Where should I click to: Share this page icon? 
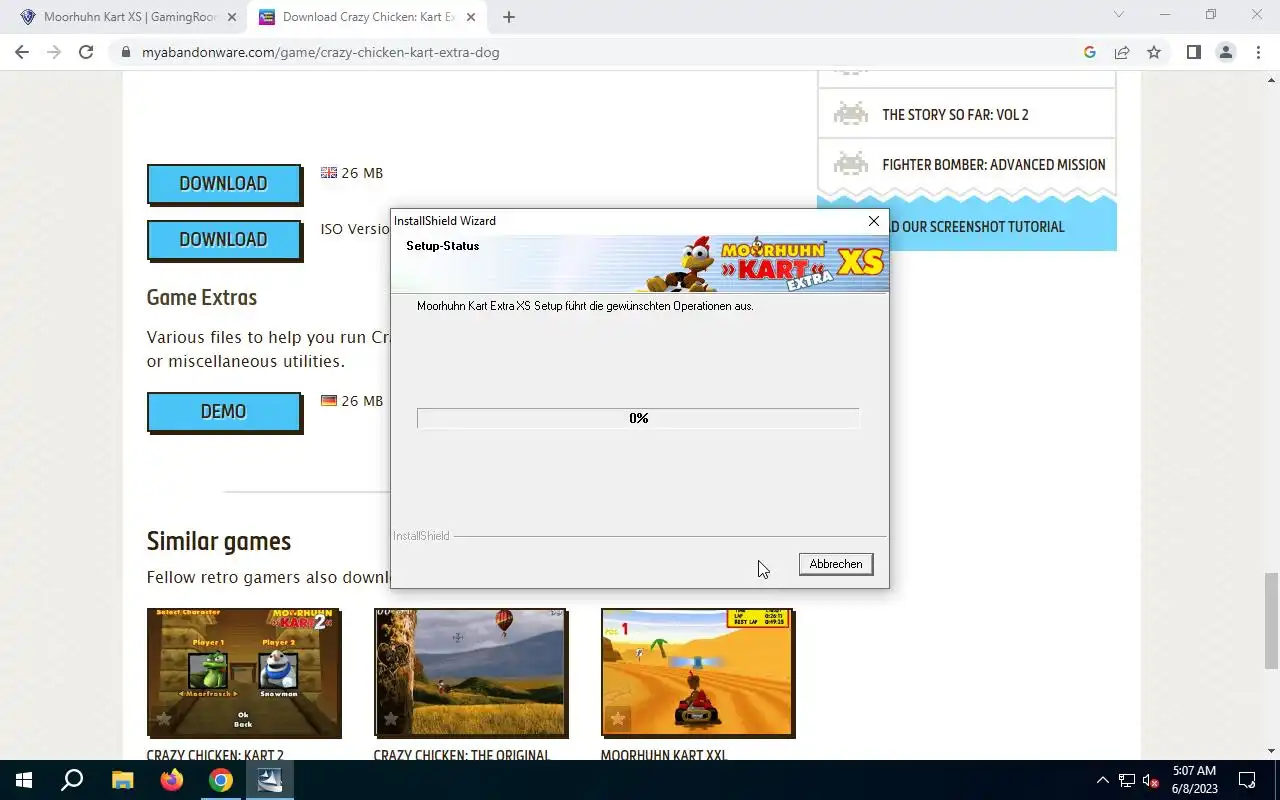coord(1122,52)
